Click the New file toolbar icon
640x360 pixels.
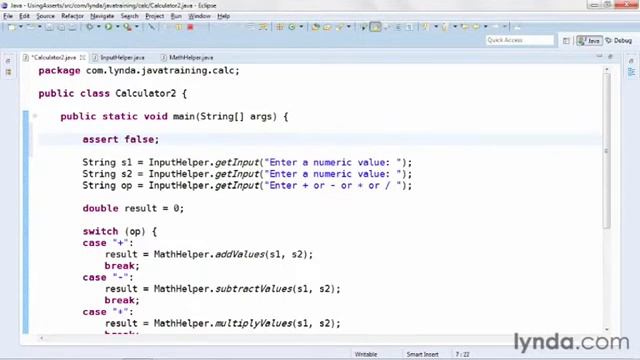[12, 27]
